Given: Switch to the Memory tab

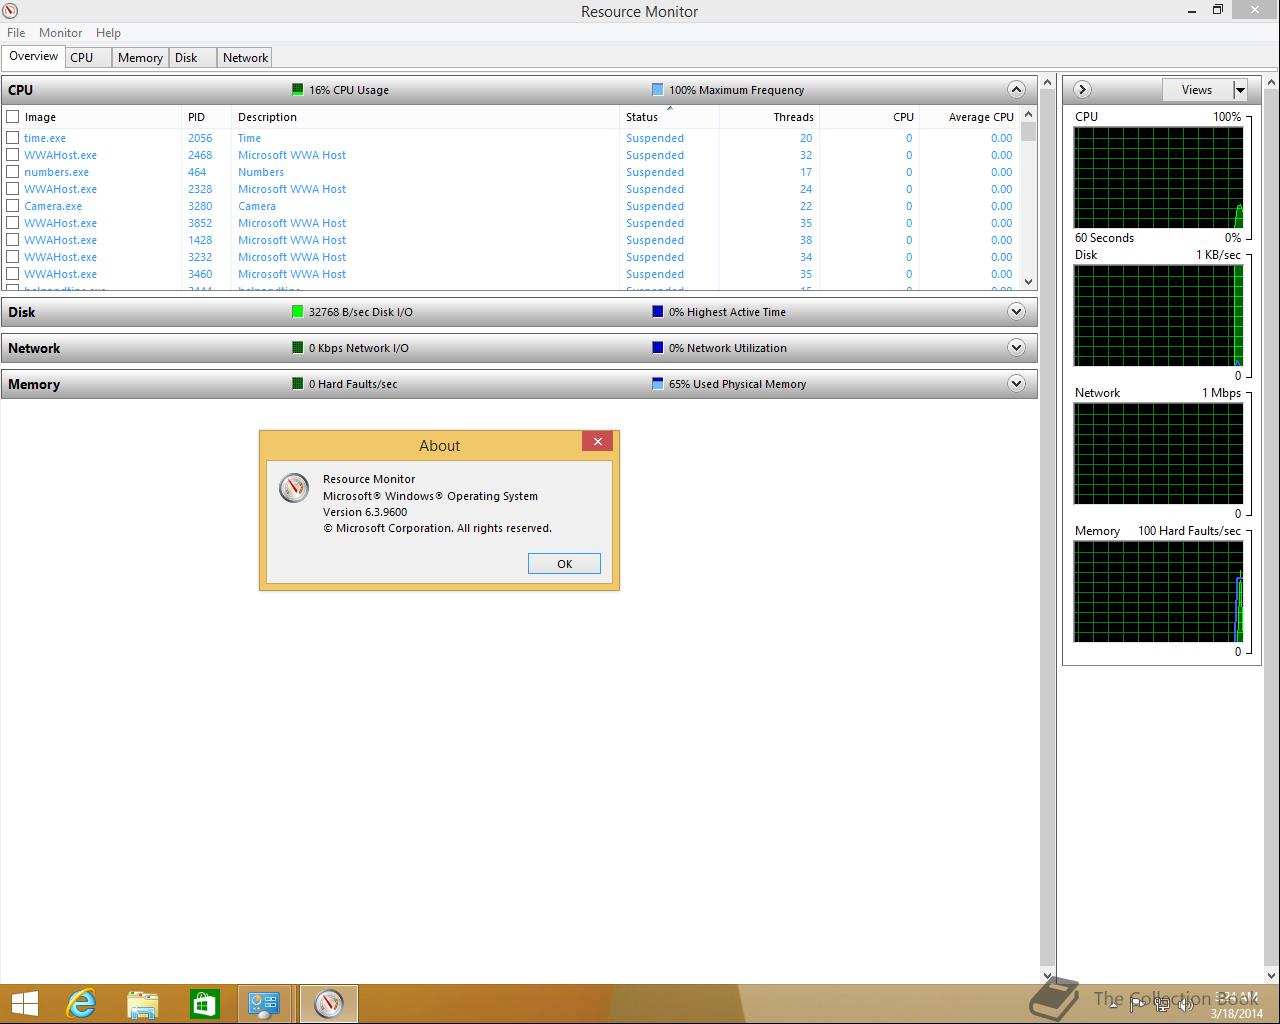Looking at the screenshot, I should (140, 58).
